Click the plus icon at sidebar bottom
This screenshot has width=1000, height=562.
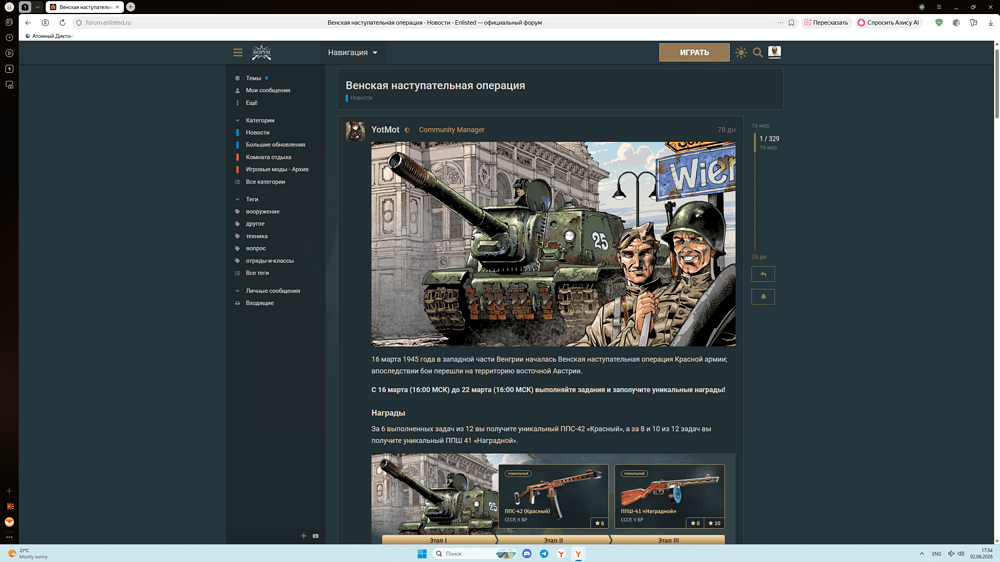304,536
